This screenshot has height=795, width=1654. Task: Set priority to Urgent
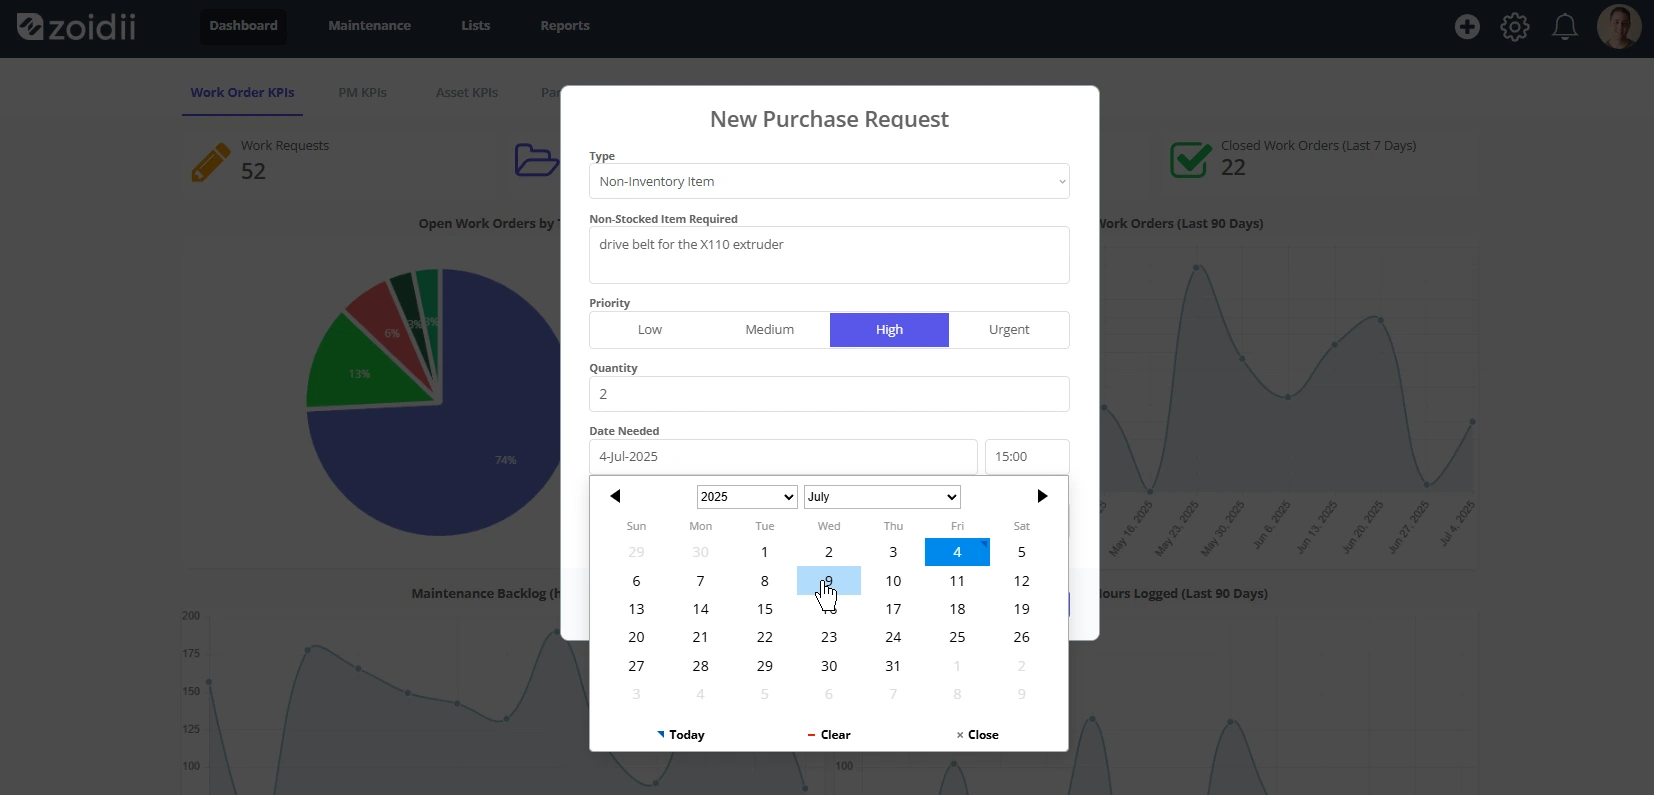coord(1009,330)
